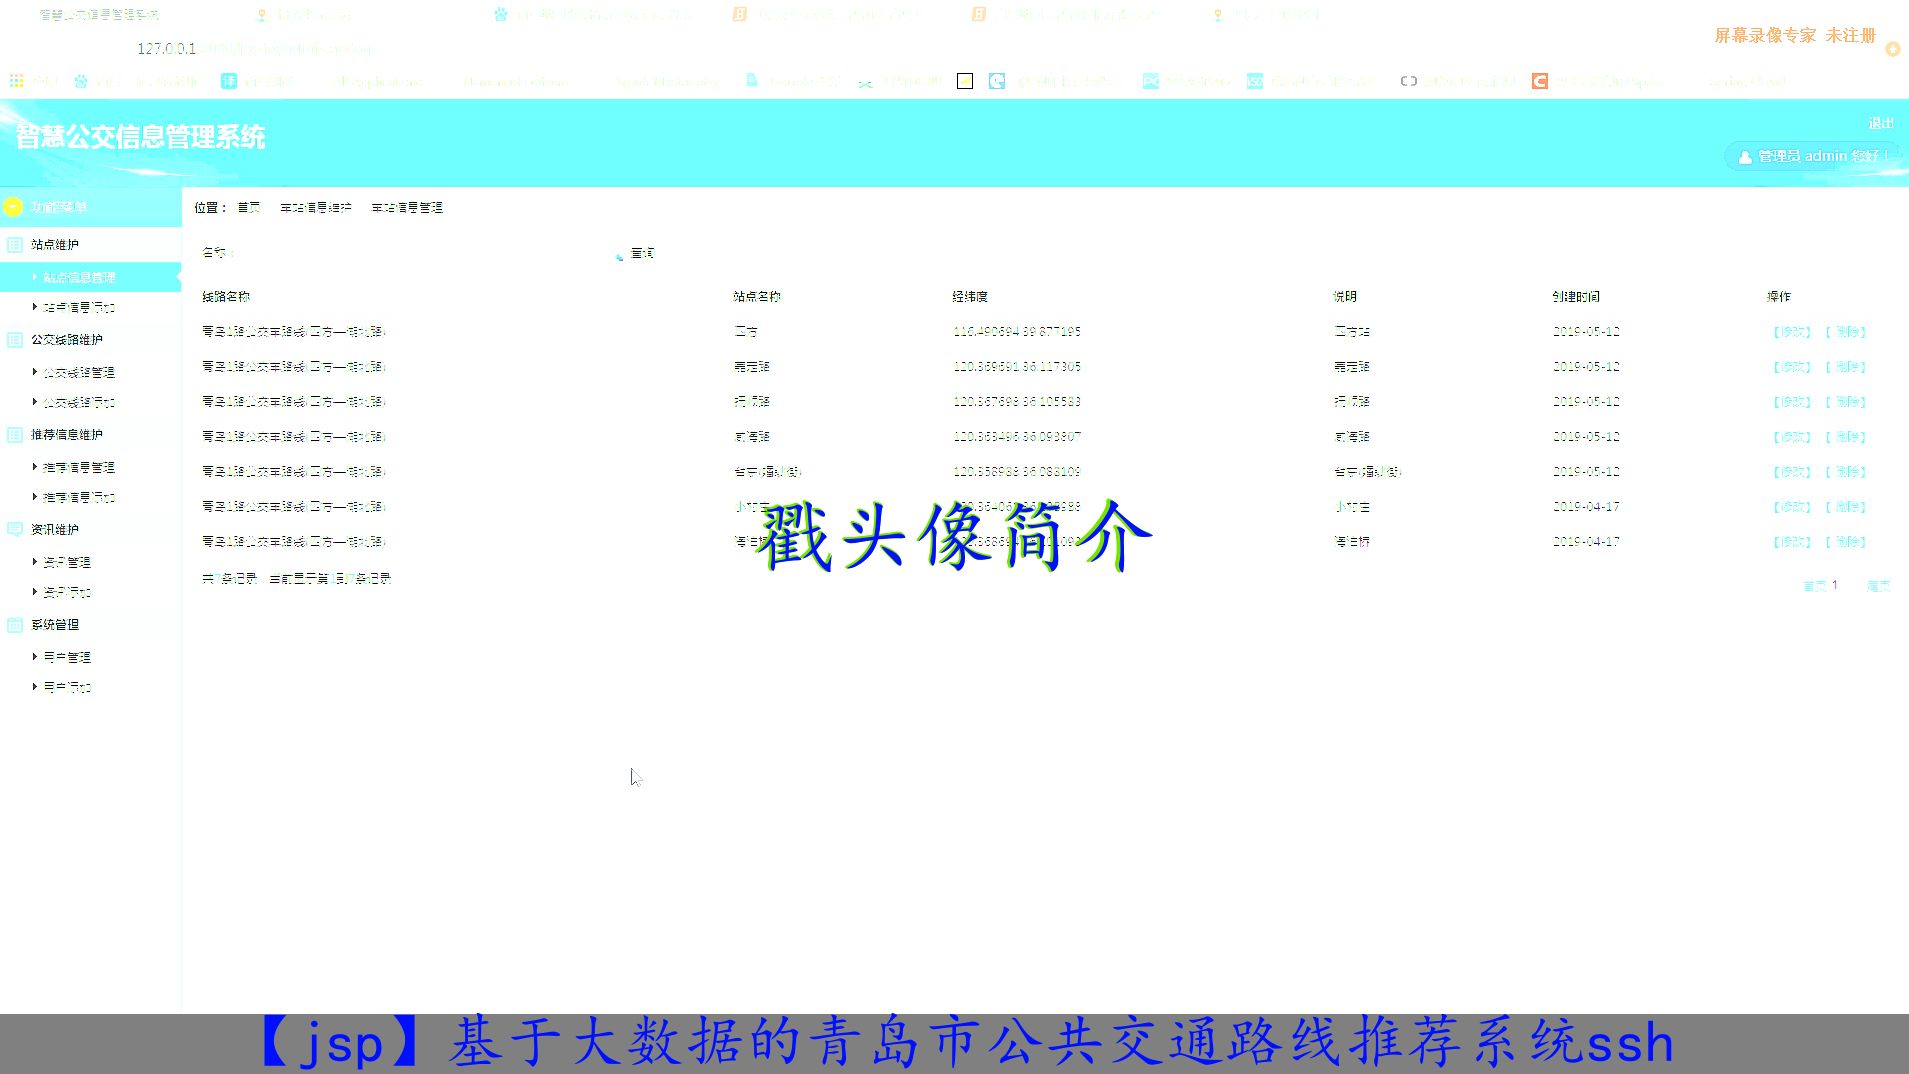This screenshot has width=1909, height=1074.
Task: Click the 创建时间 column header
Action: (1576, 297)
